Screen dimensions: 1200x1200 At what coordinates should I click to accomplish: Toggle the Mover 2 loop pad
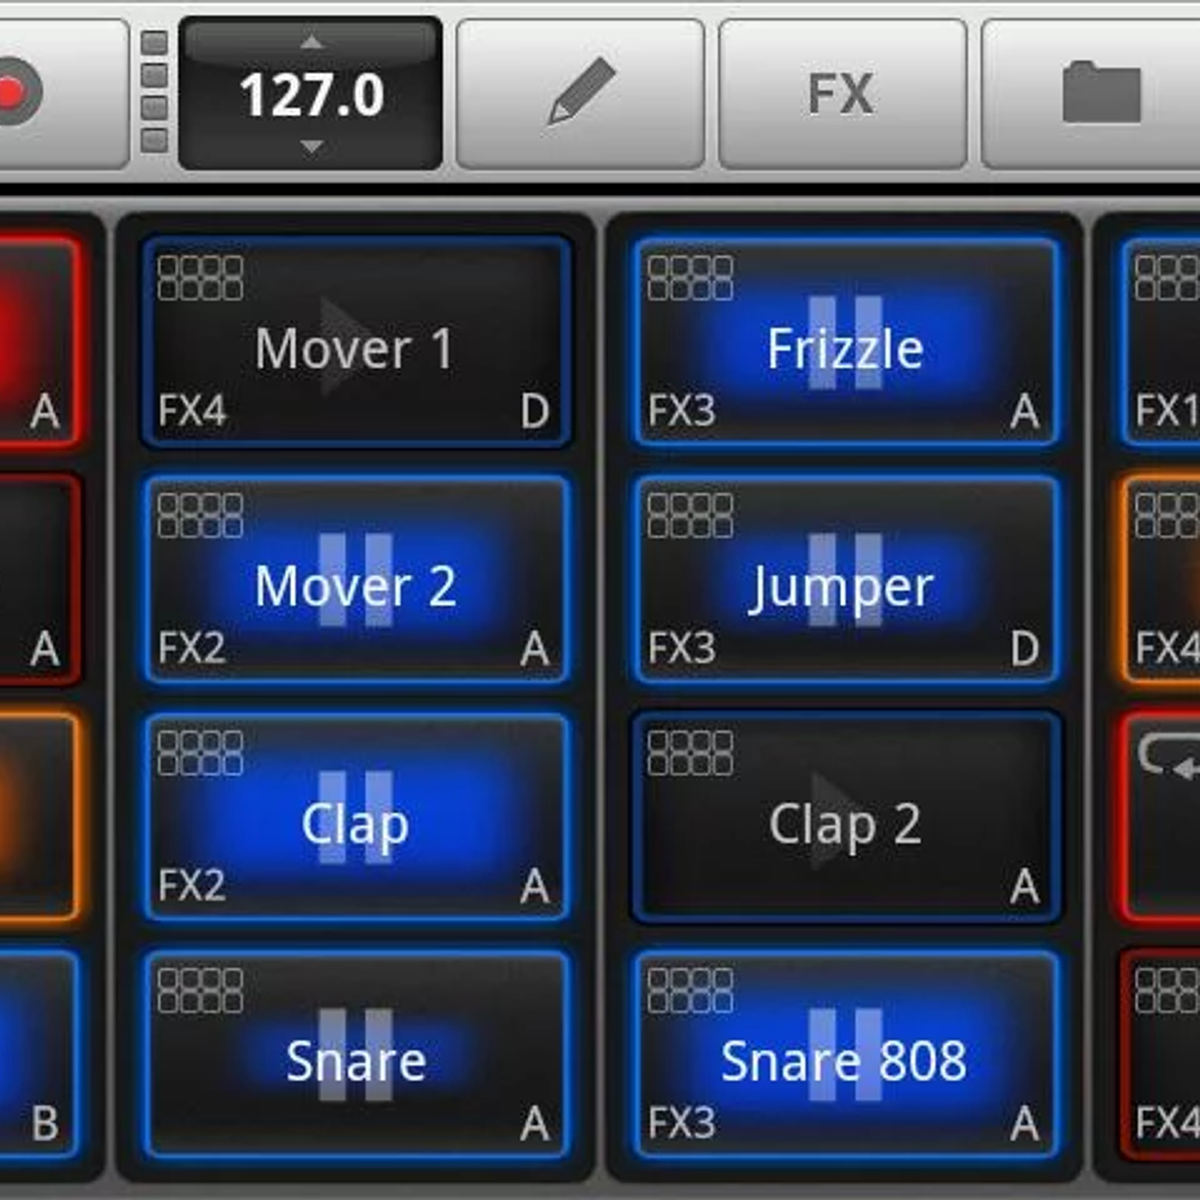[356, 580]
